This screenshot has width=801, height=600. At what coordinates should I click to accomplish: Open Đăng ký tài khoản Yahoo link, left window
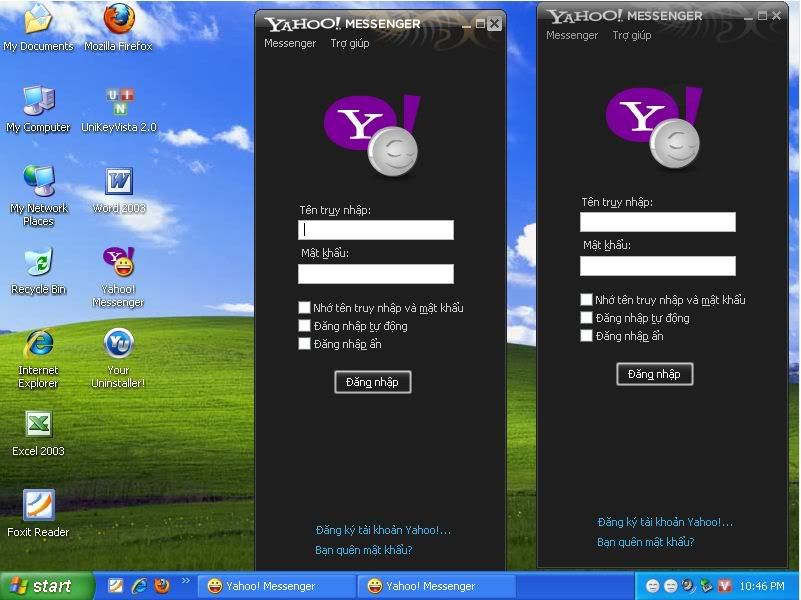click(383, 530)
